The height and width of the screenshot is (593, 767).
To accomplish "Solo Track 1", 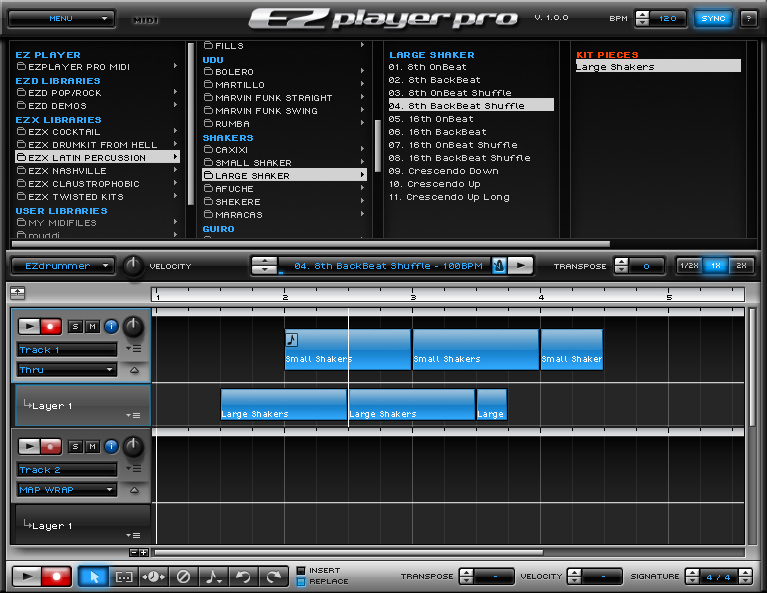I will tap(75, 326).
